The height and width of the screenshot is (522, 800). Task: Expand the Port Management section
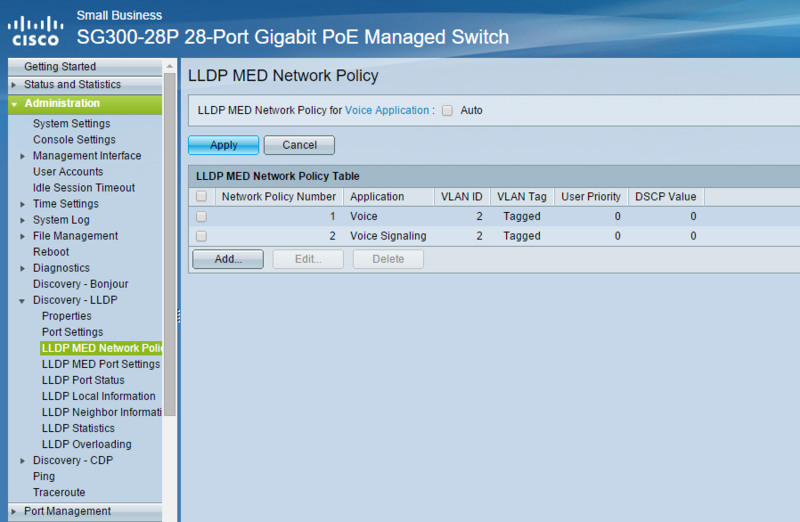pyautogui.click(x=14, y=512)
